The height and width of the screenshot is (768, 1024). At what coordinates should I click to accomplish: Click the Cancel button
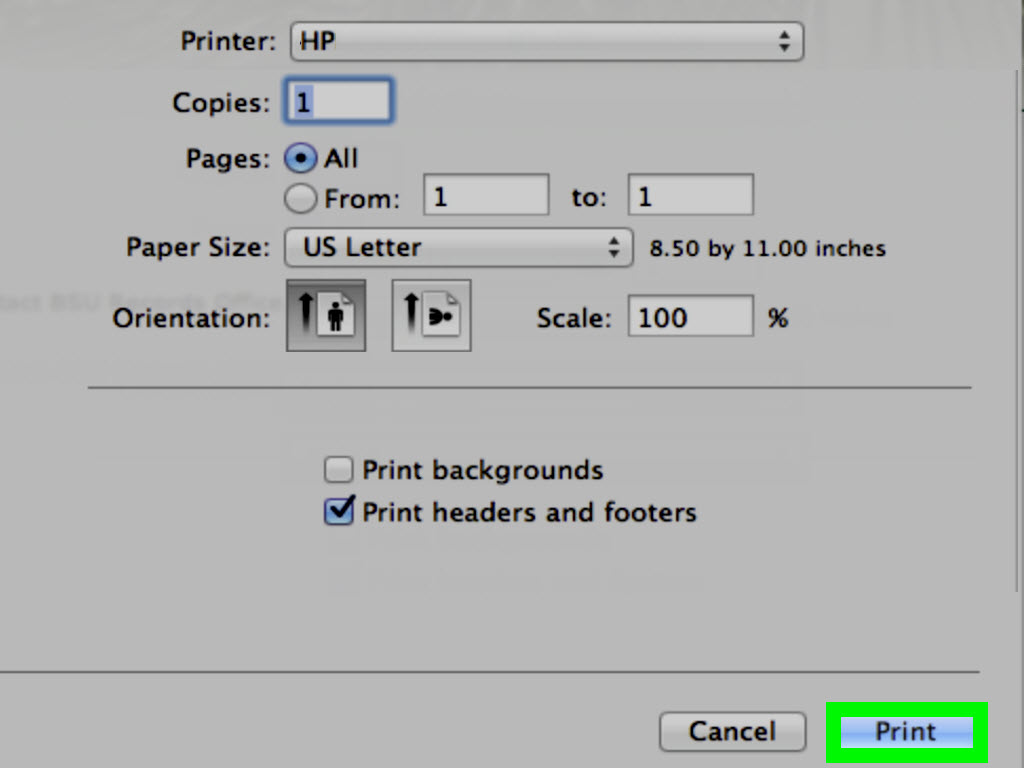(x=733, y=731)
